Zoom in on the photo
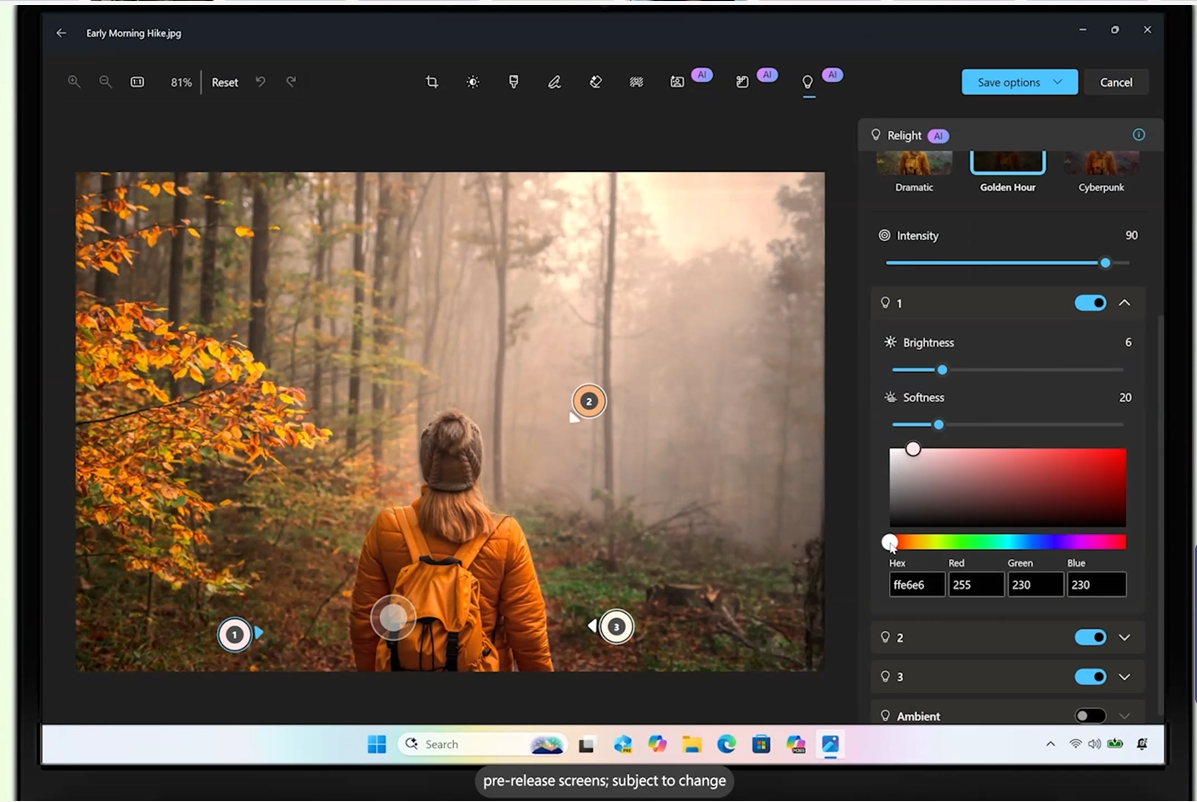Image resolution: width=1197 pixels, height=802 pixels. click(x=74, y=82)
